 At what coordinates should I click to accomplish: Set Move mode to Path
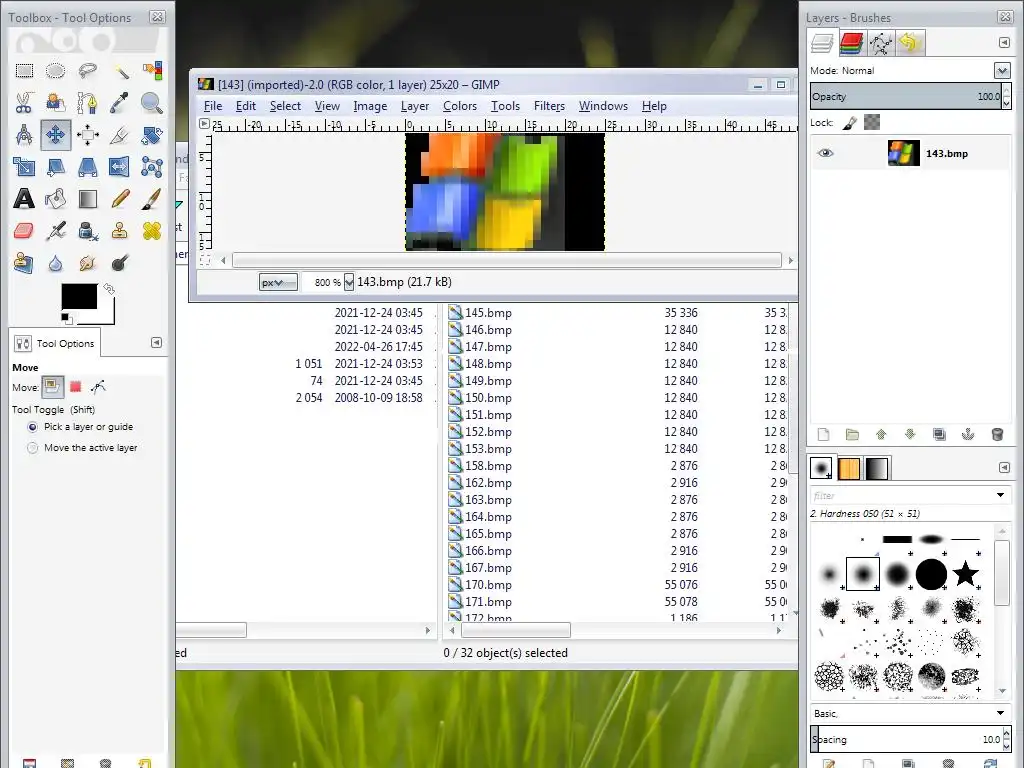click(x=99, y=387)
